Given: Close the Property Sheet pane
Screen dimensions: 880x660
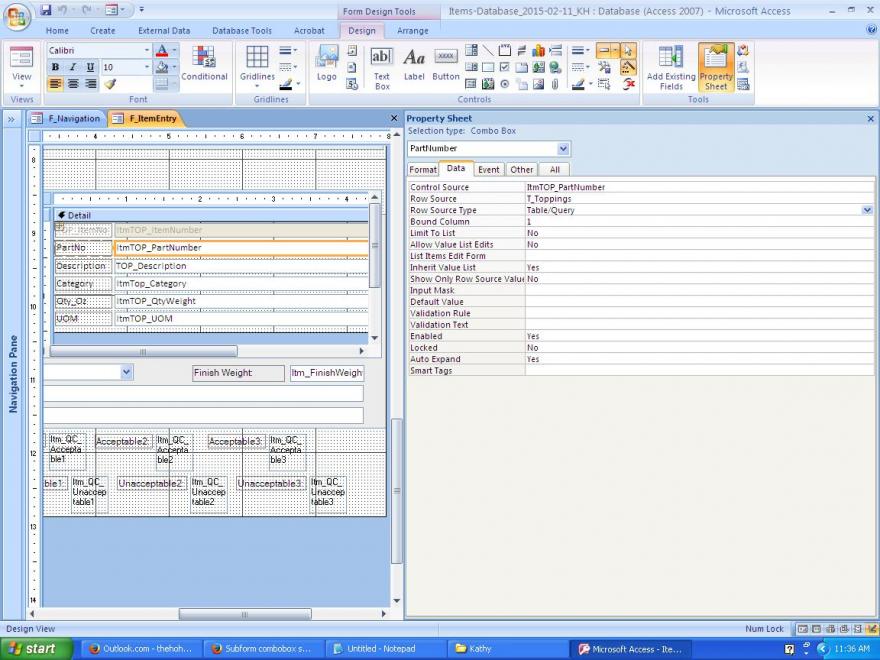Looking at the screenshot, I should click(x=870, y=118).
